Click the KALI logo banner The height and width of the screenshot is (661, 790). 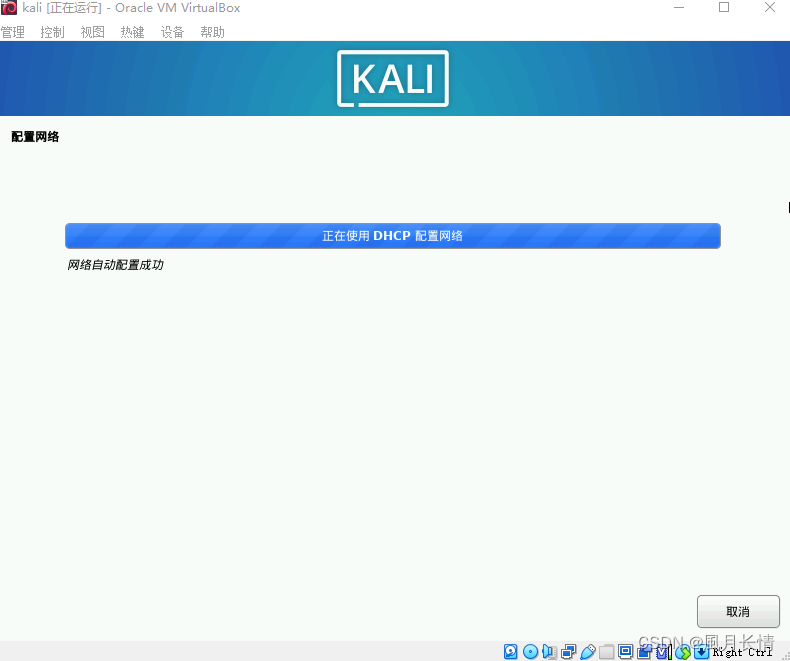(393, 78)
